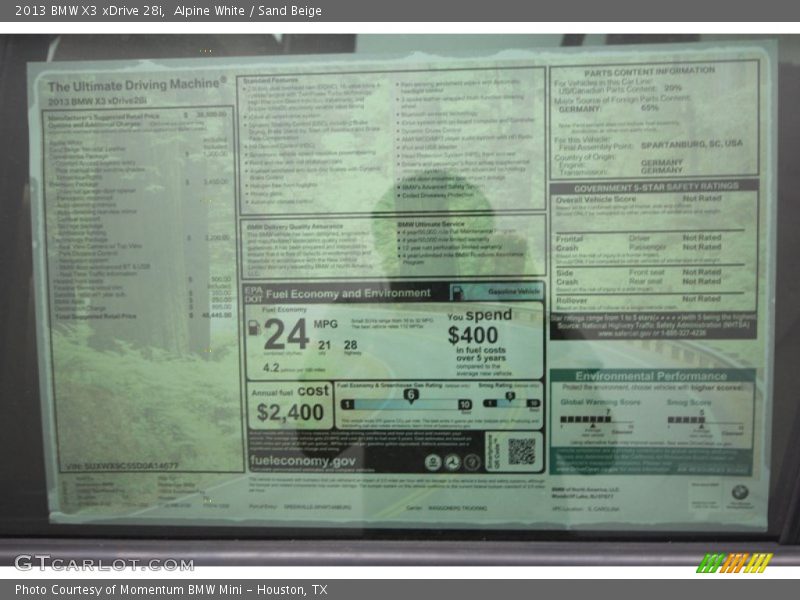The height and width of the screenshot is (600, 800).
Task: Click the 21 city MPG value
Action: (x=324, y=345)
